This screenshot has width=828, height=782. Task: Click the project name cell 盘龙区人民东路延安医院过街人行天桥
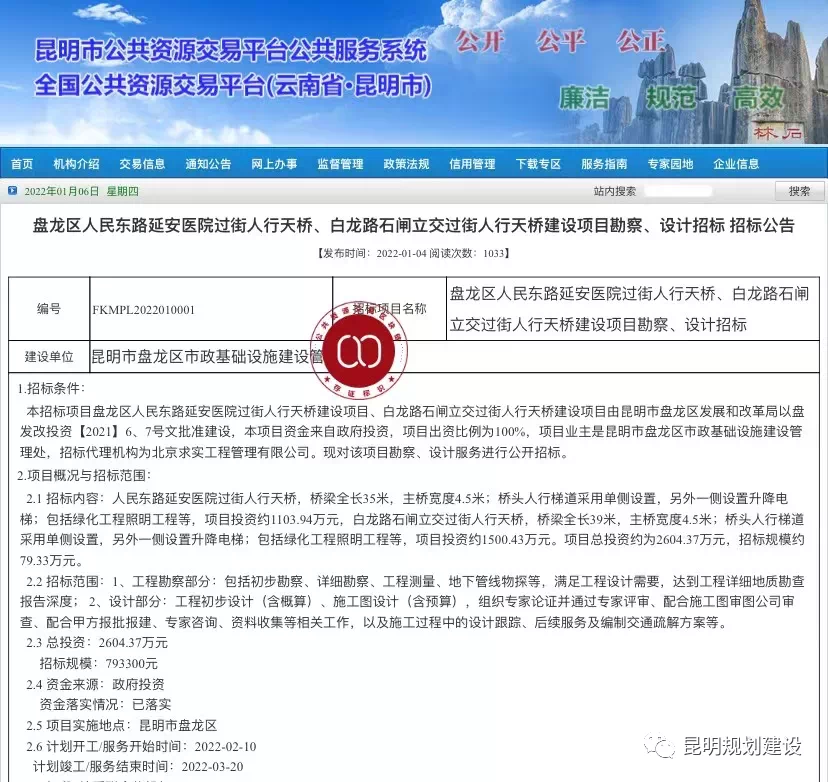(x=629, y=309)
